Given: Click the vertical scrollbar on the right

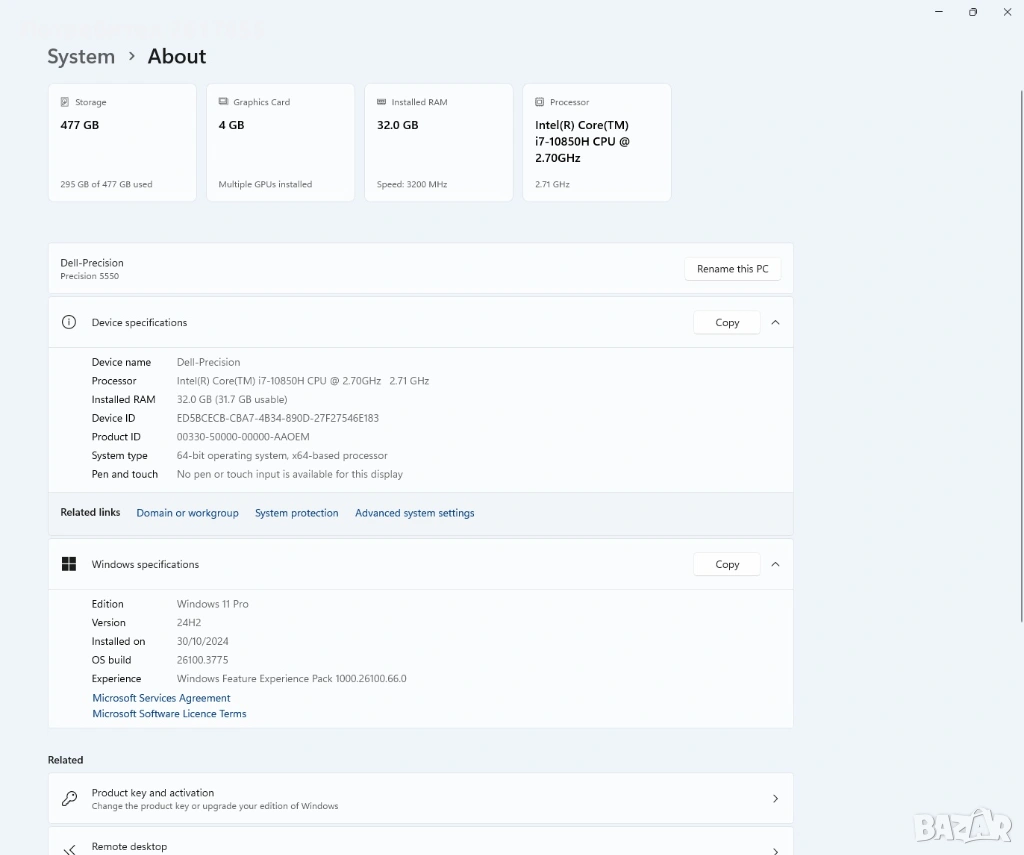Looking at the screenshot, I should [x=1021, y=356].
